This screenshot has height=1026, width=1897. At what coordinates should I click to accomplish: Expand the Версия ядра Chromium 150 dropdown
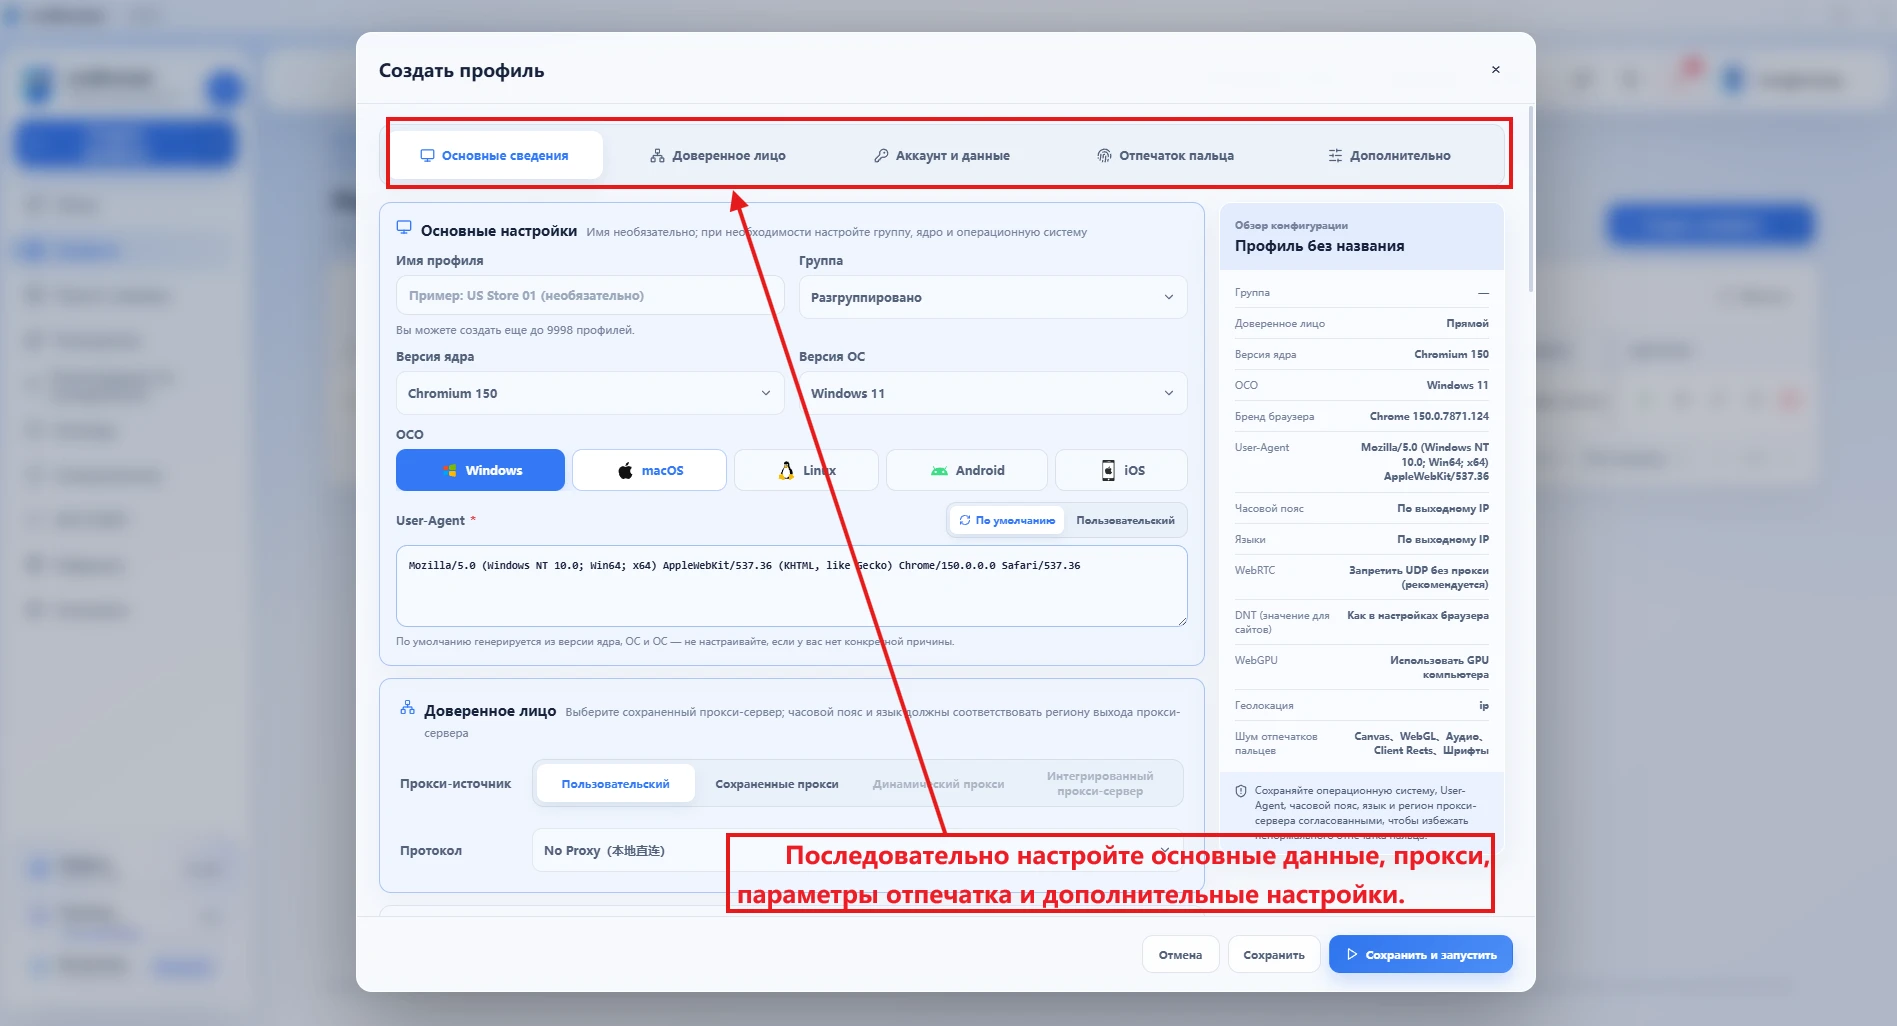[590, 393]
